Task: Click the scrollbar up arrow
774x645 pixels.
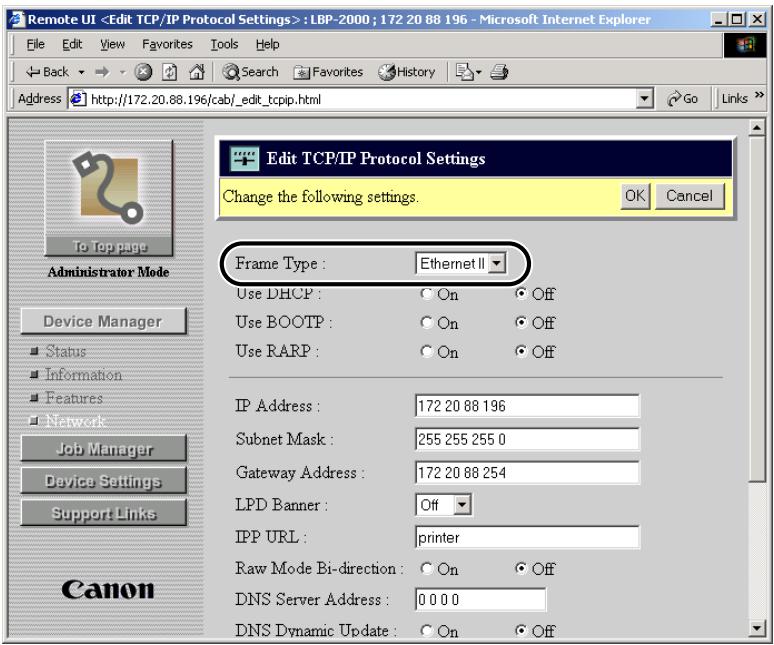Action: point(757,128)
